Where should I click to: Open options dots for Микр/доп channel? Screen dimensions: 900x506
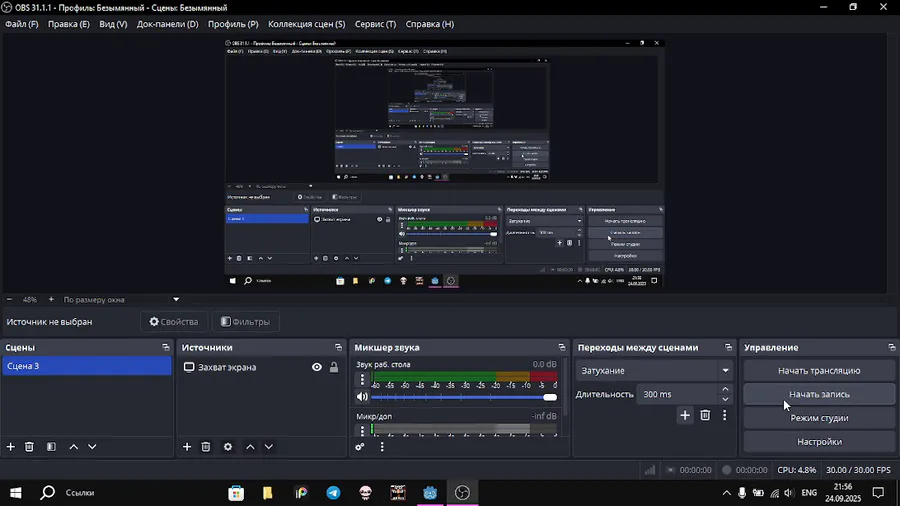point(362,430)
